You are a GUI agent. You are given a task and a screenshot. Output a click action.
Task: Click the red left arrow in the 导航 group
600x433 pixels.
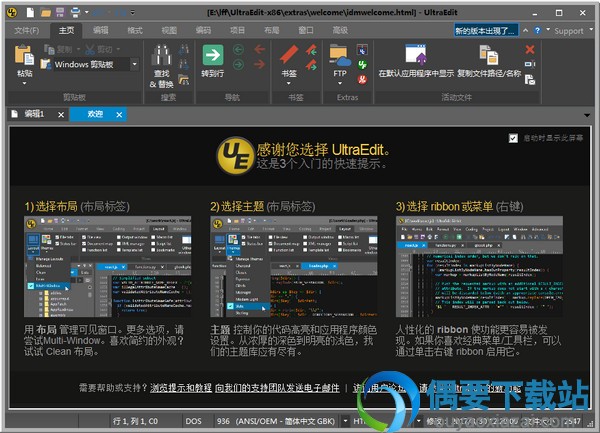pos(260,49)
